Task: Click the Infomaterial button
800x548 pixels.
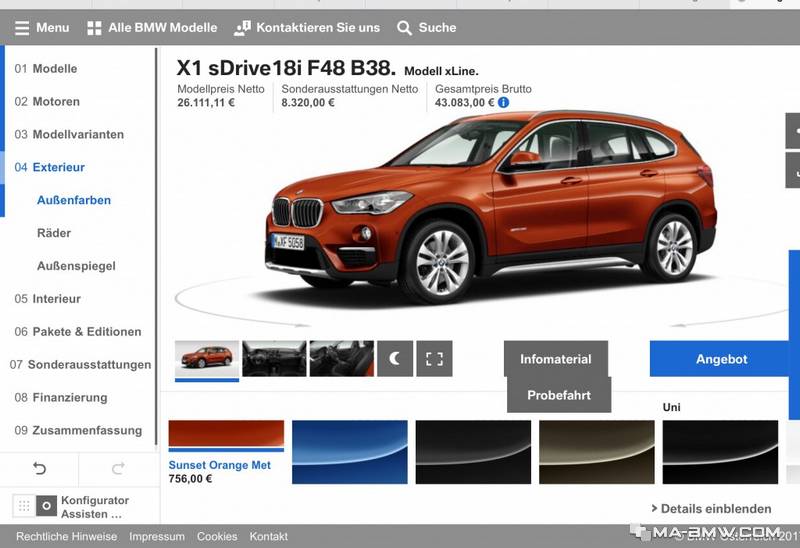Action: tap(556, 359)
